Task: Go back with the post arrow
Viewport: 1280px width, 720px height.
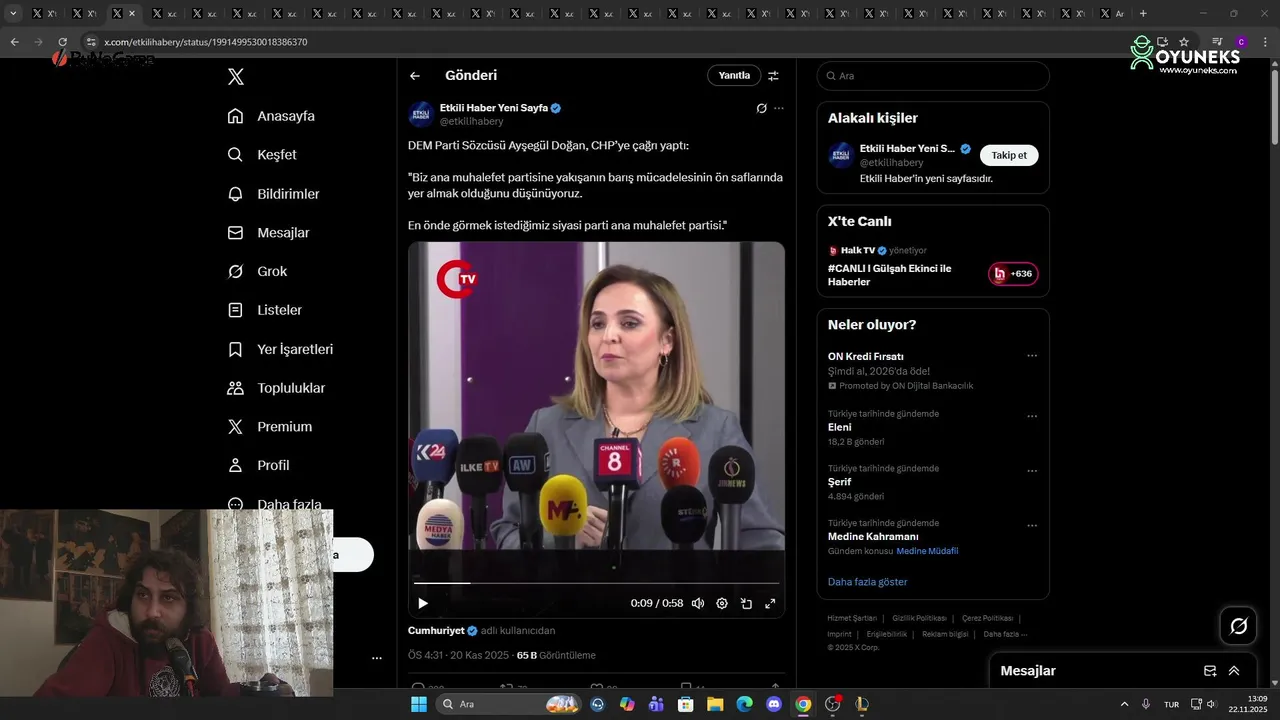Action: pyautogui.click(x=415, y=76)
